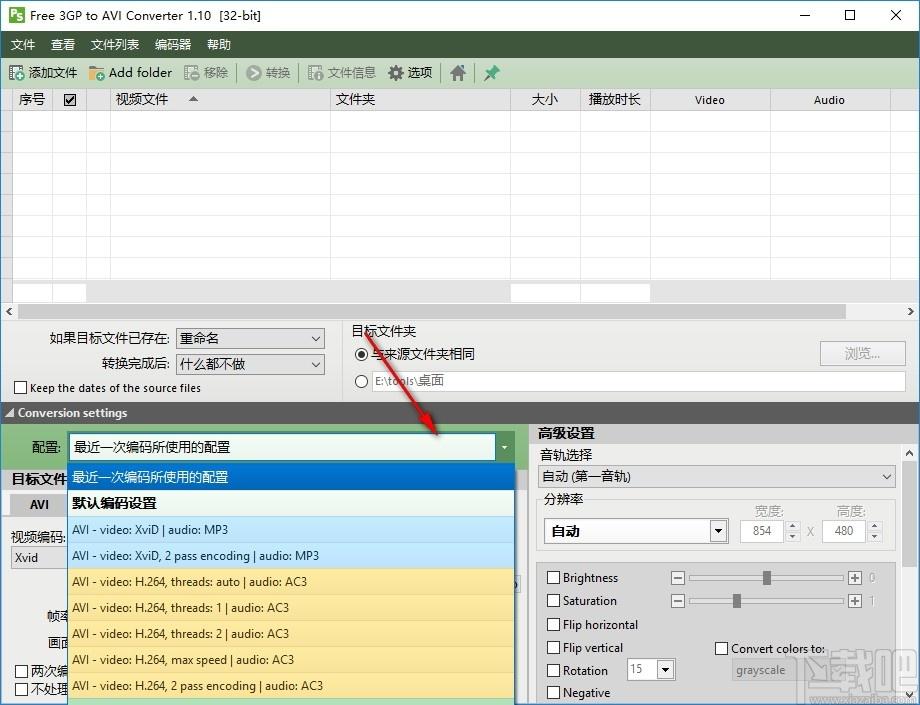Click the advanced settings vertical scrollbar
The height and width of the screenshot is (705, 920).
(909, 514)
